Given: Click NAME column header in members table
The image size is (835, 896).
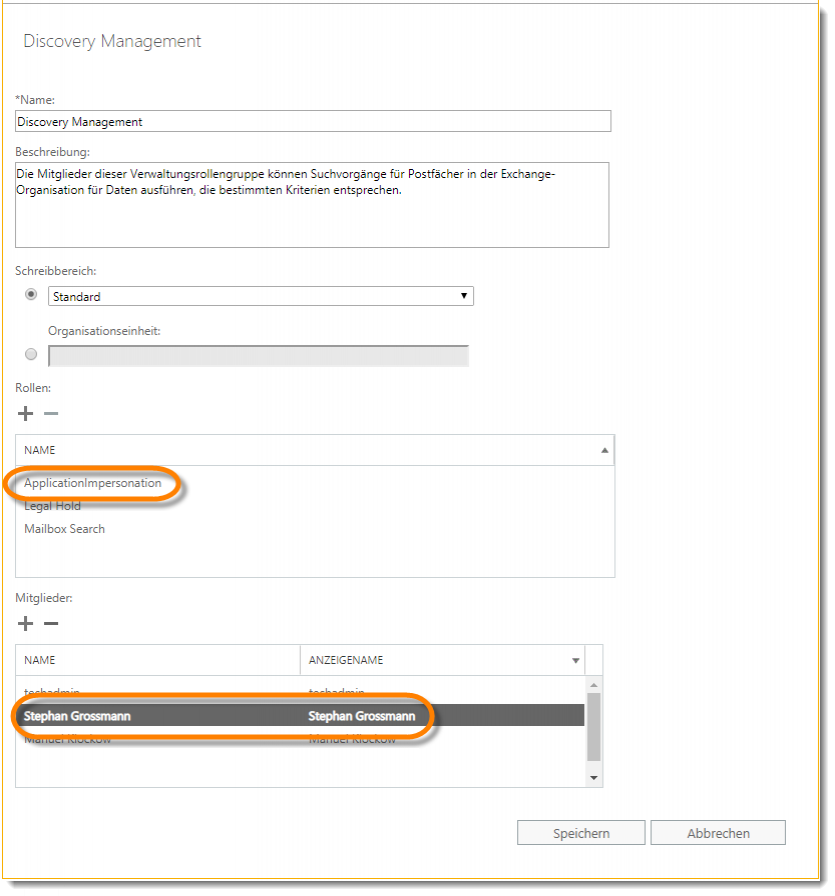Looking at the screenshot, I should (158, 660).
